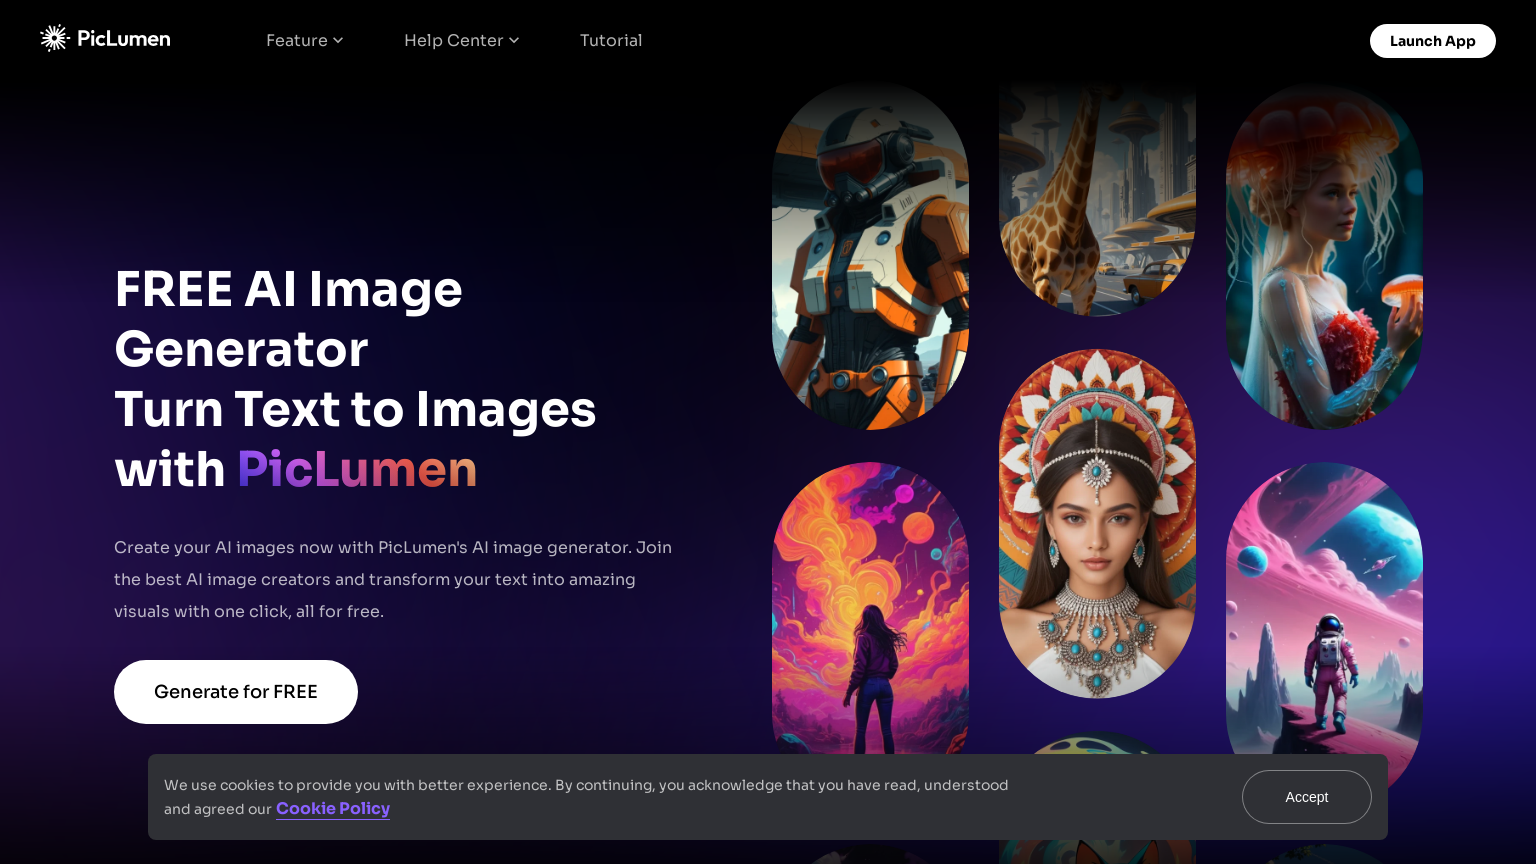1536x864 pixels.
Task: Open the Cookie Policy link
Action: tap(333, 809)
